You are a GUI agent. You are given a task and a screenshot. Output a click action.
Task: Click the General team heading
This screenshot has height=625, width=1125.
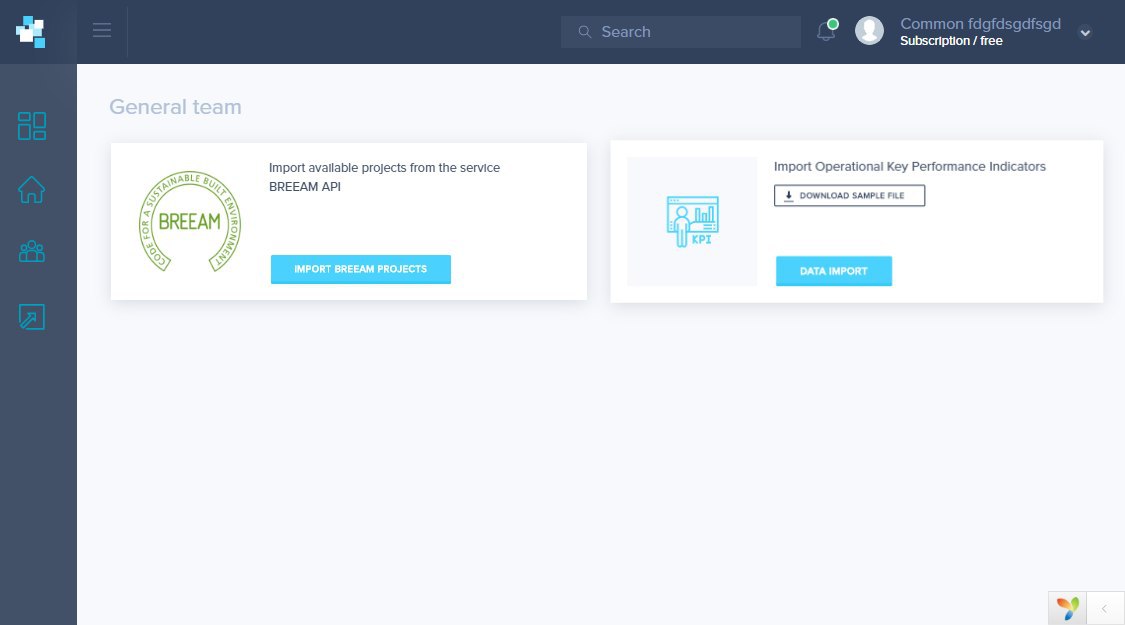175,107
